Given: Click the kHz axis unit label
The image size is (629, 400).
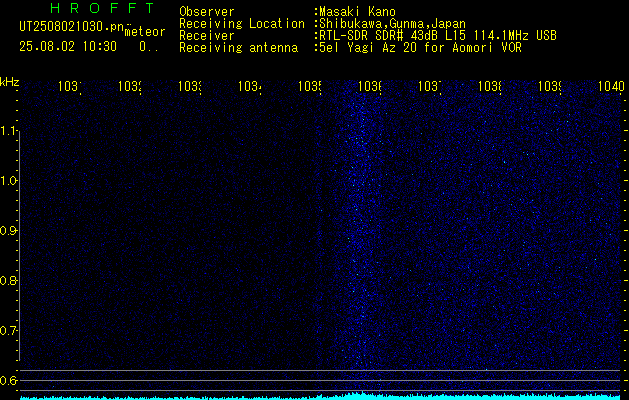Looking at the screenshot, I should click(10, 83).
